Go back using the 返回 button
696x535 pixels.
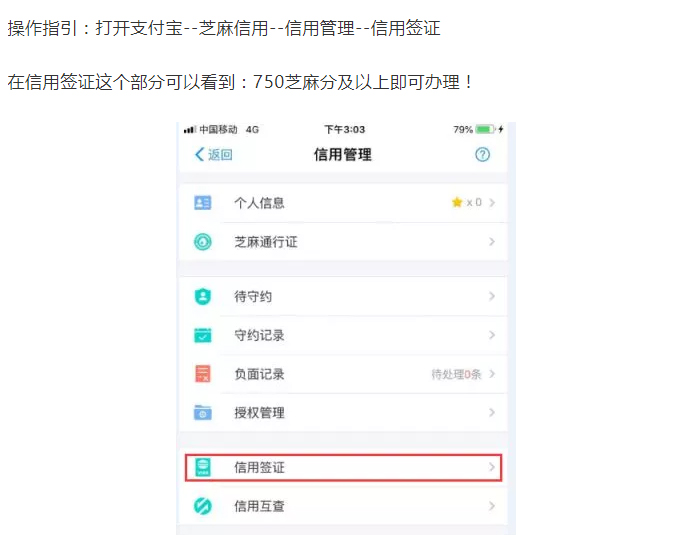pyautogui.click(x=213, y=155)
